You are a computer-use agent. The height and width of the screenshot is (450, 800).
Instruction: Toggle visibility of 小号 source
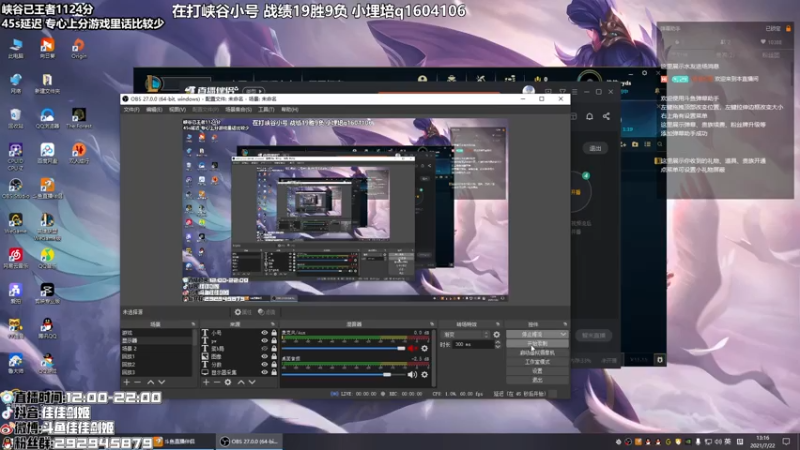click(x=264, y=333)
